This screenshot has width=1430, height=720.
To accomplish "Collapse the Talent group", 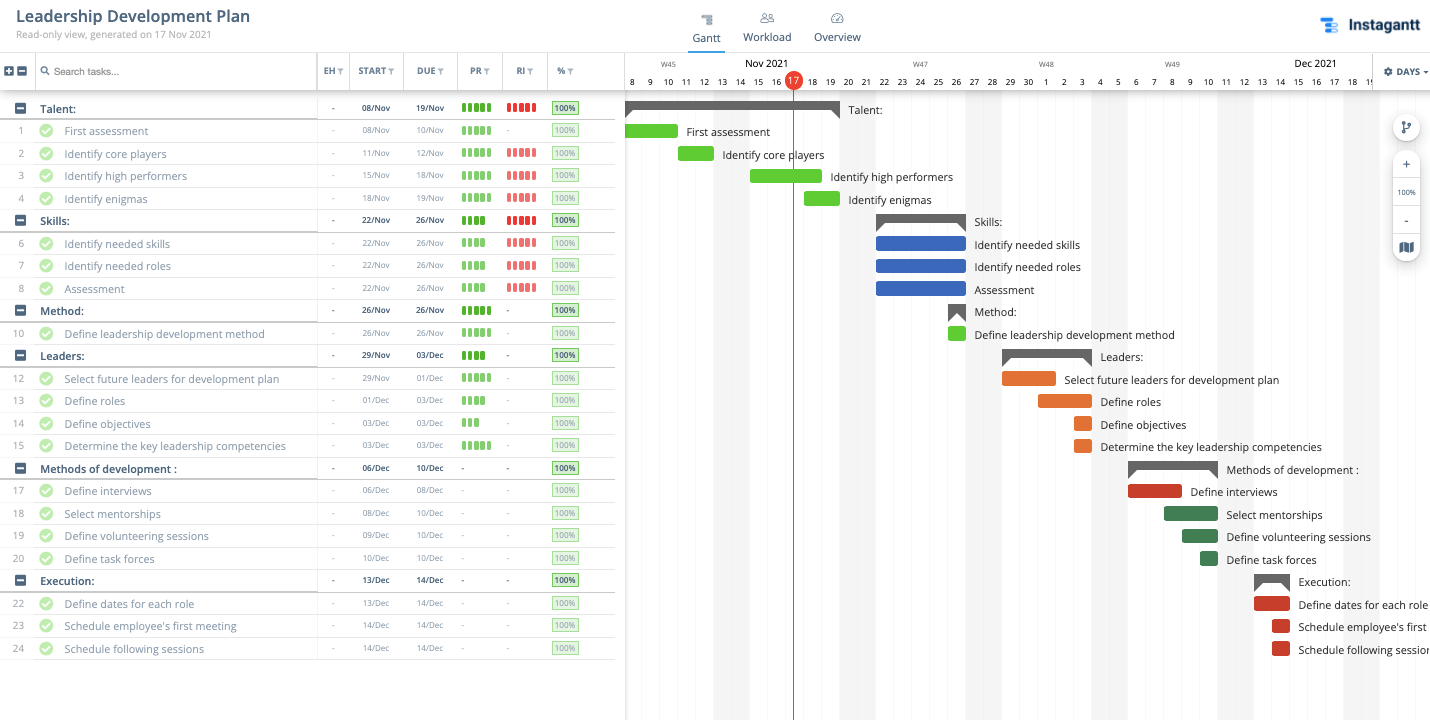I will 21,108.
